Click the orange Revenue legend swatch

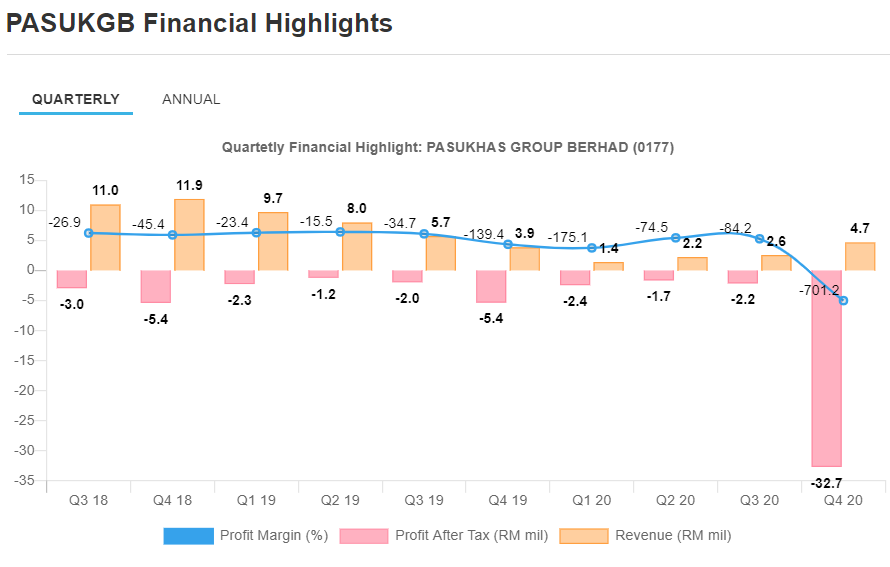[x=584, y=536]
